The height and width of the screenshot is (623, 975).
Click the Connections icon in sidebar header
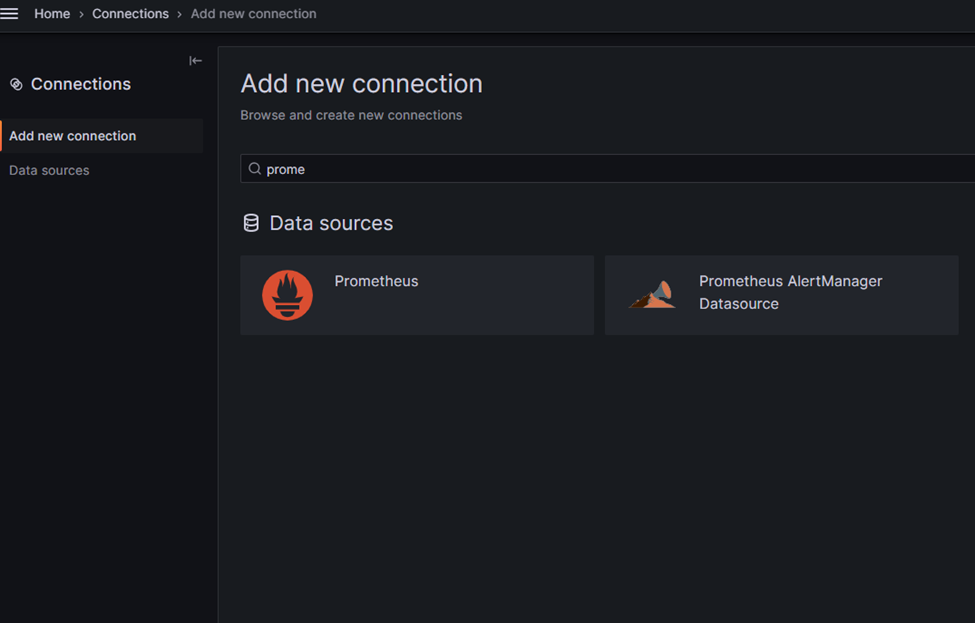[x=16, y=85]
